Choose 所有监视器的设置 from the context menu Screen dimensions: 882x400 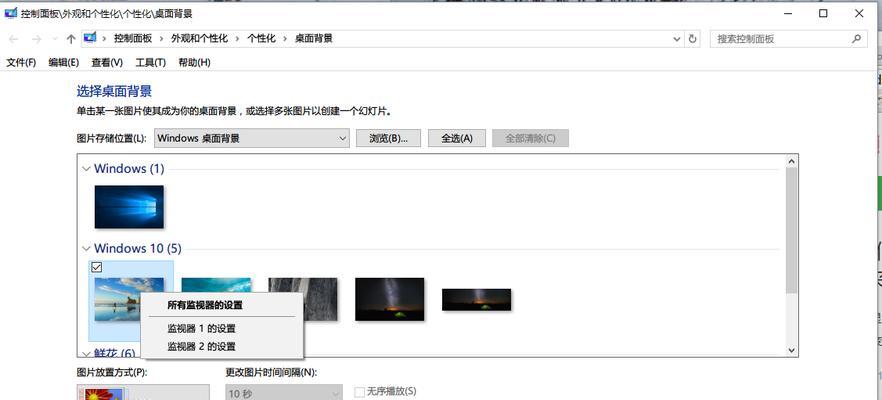pos(205,306)
